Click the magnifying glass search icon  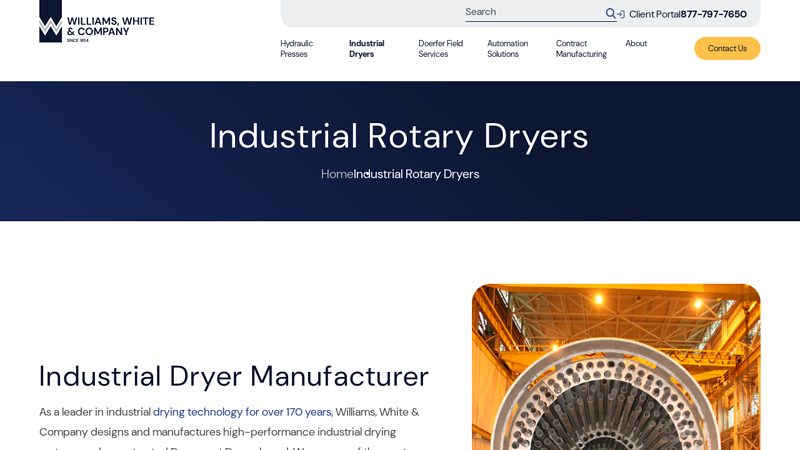(x=610, y=14)
